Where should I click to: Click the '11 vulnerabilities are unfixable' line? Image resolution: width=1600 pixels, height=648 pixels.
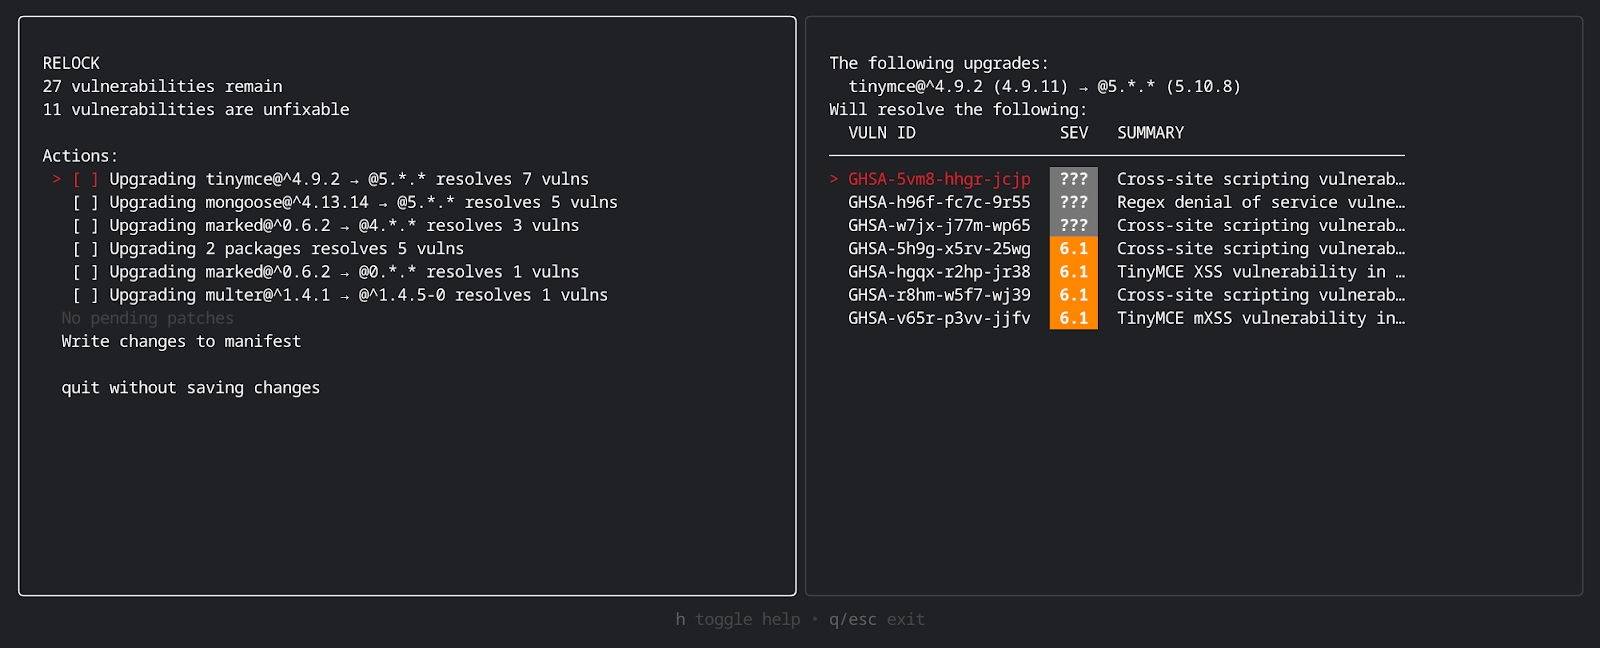click(x=196, y=109)
